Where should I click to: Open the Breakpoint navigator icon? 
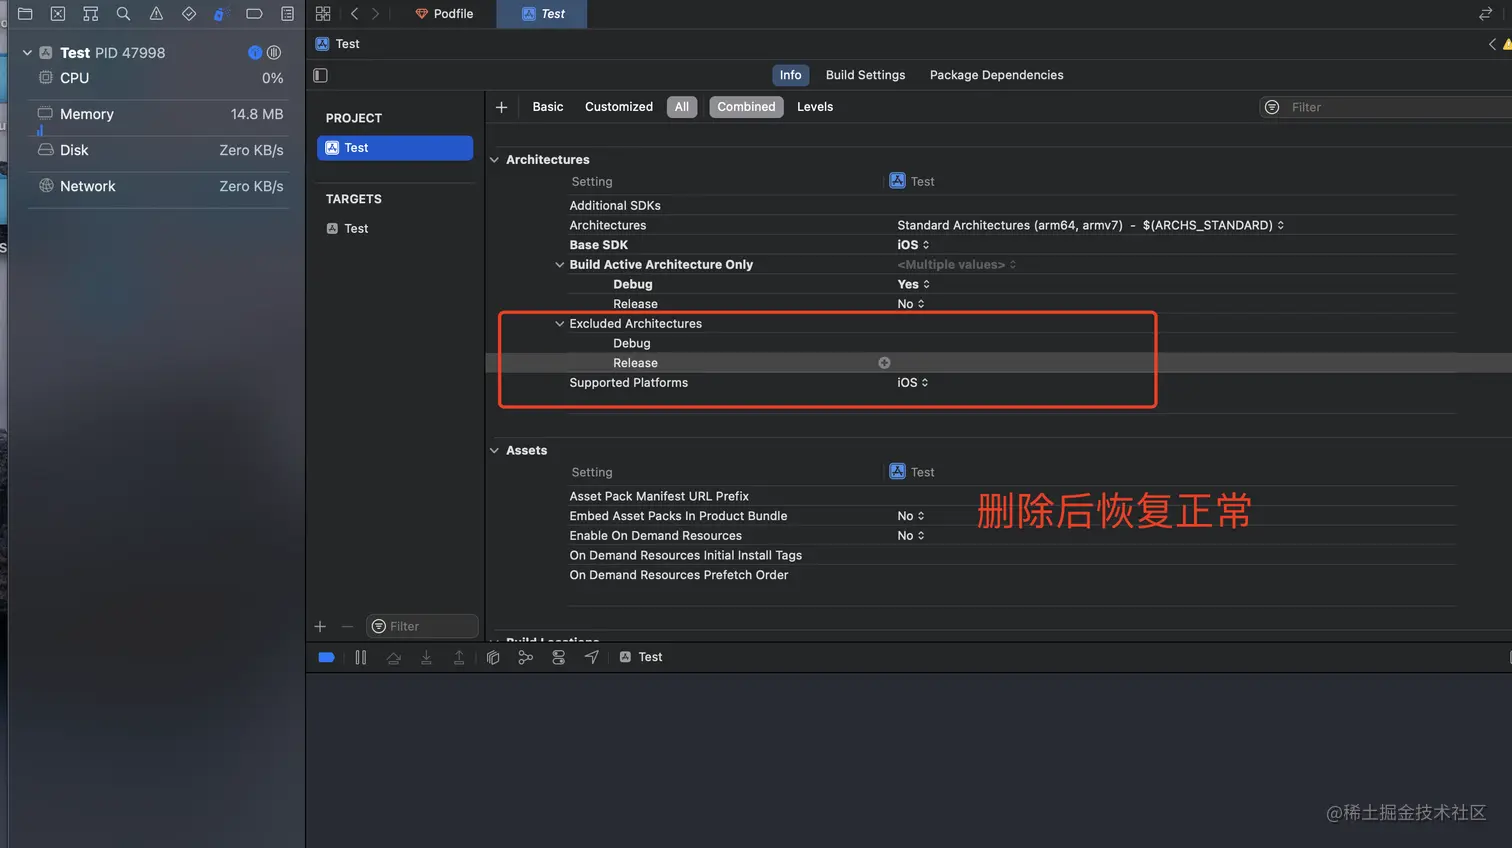coord(254,14)
